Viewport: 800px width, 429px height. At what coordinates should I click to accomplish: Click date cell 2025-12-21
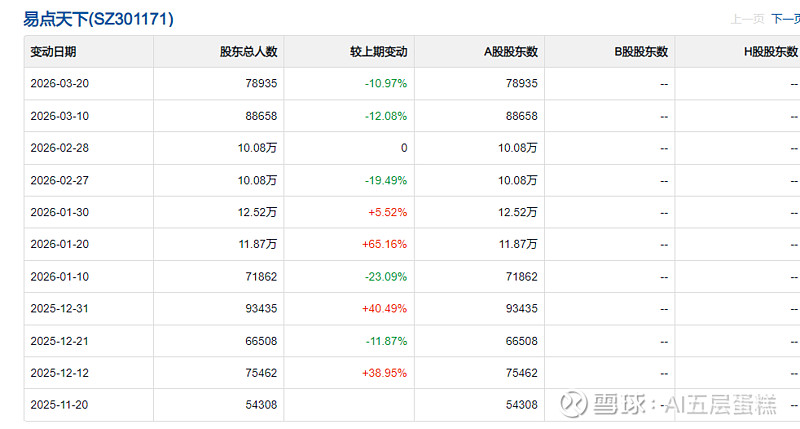pos(60,341)
